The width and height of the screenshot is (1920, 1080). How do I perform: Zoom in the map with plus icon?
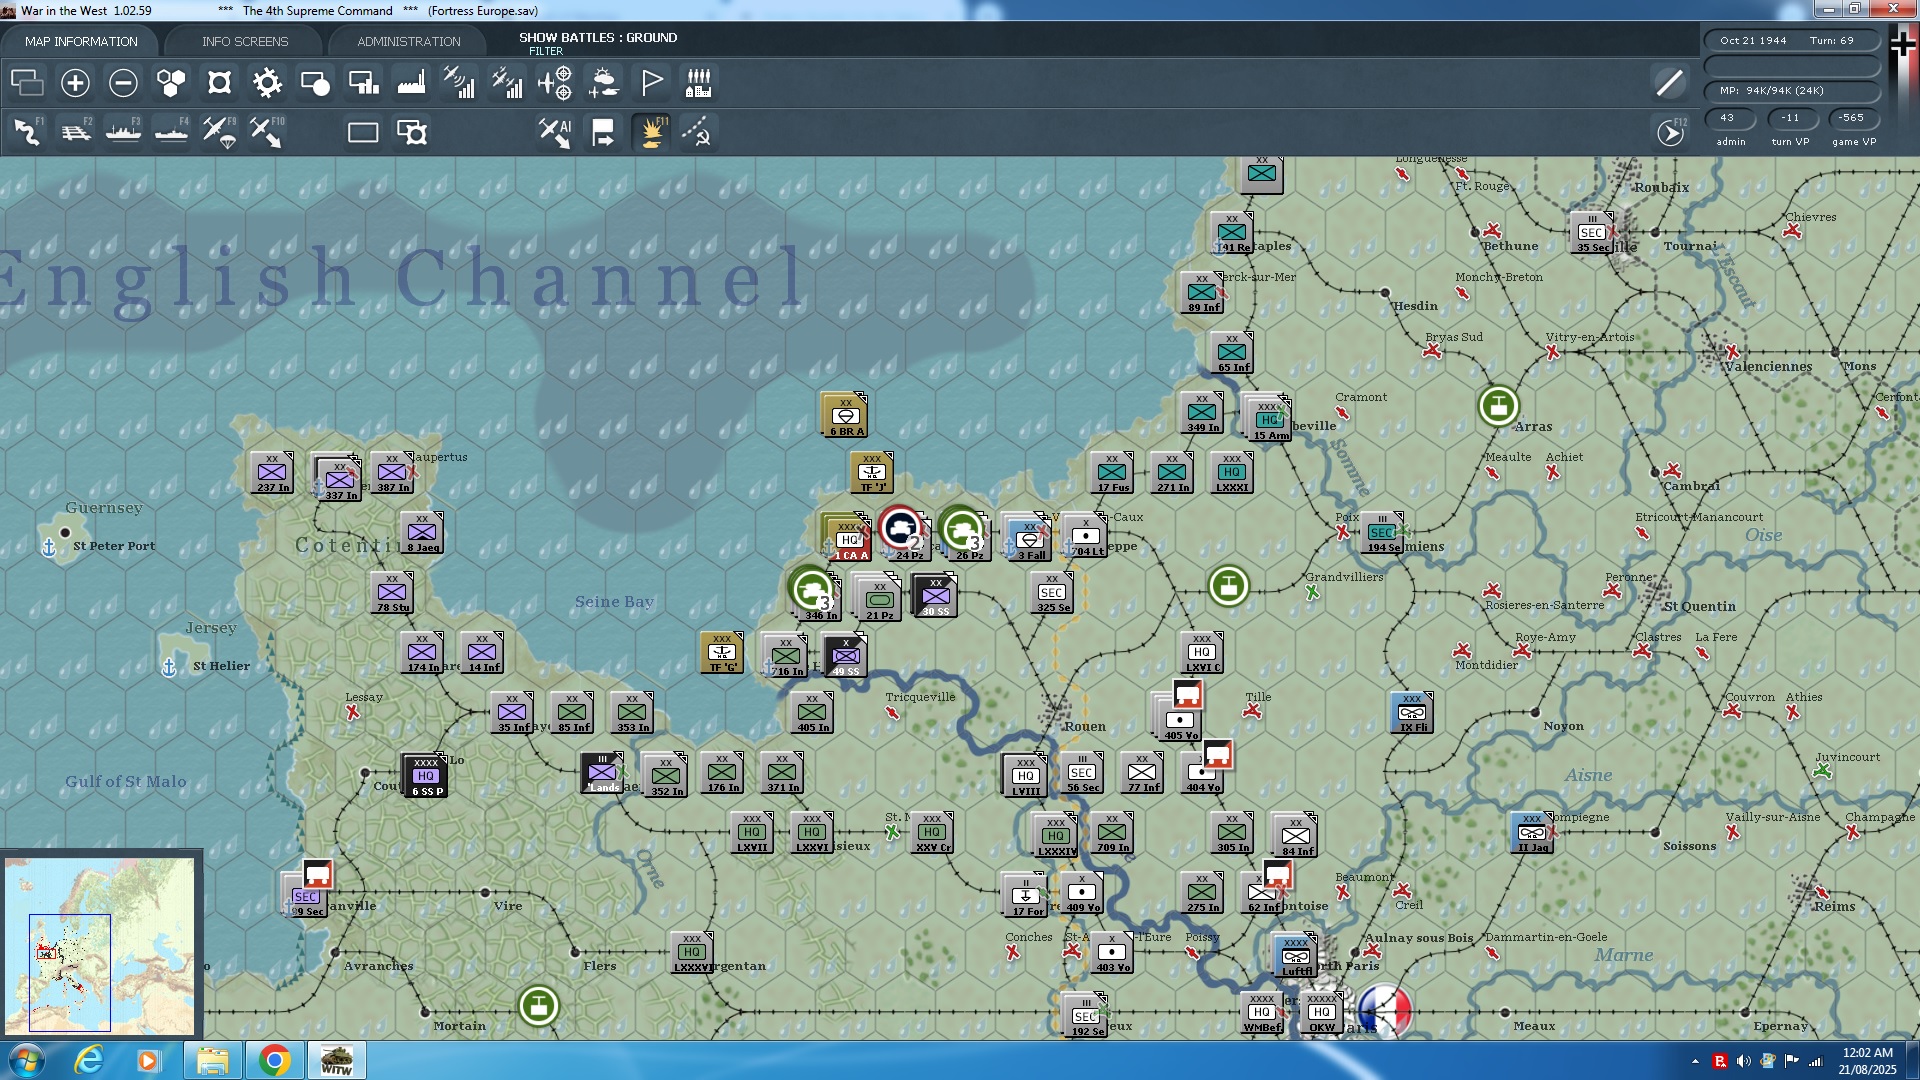point(75,83)
